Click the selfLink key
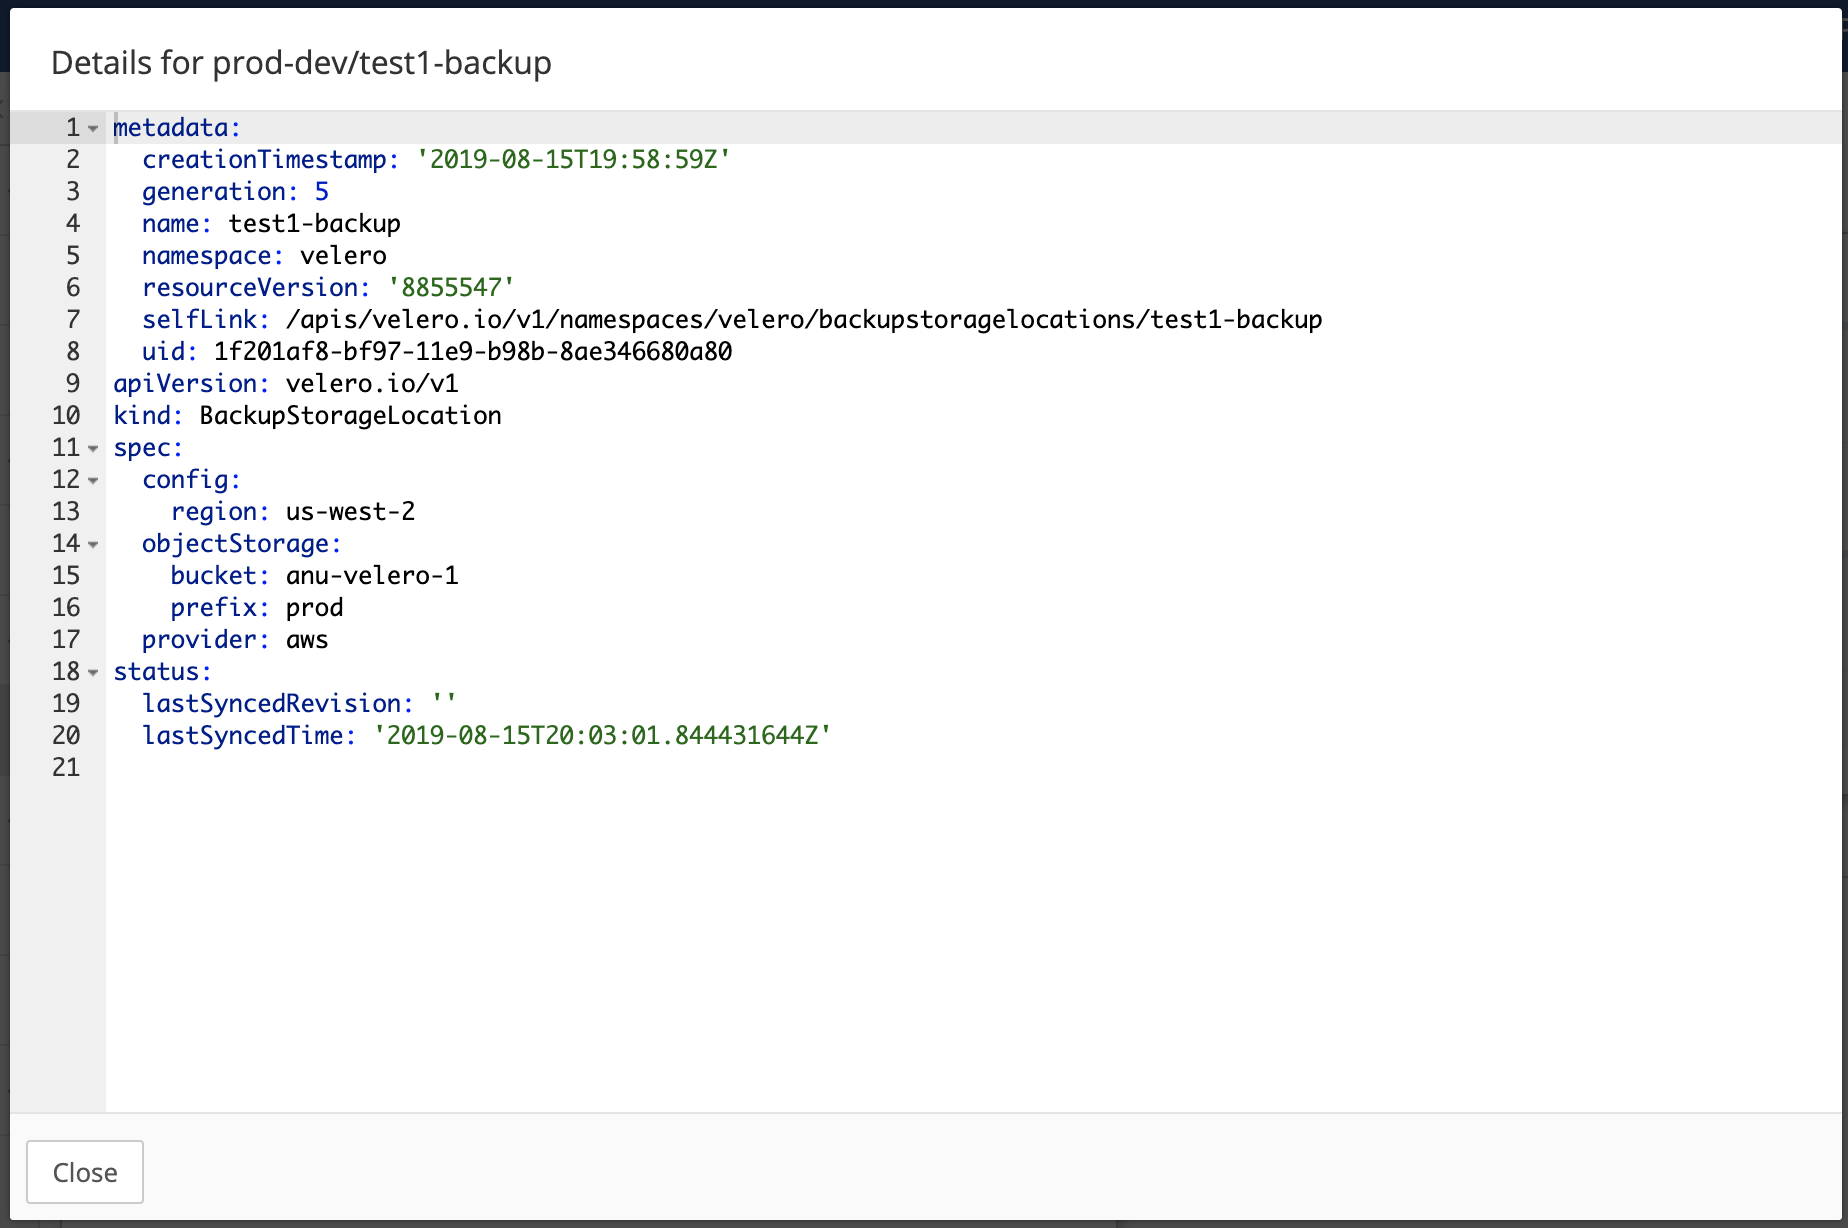The image size is (1848, 1228). (206, 320)
